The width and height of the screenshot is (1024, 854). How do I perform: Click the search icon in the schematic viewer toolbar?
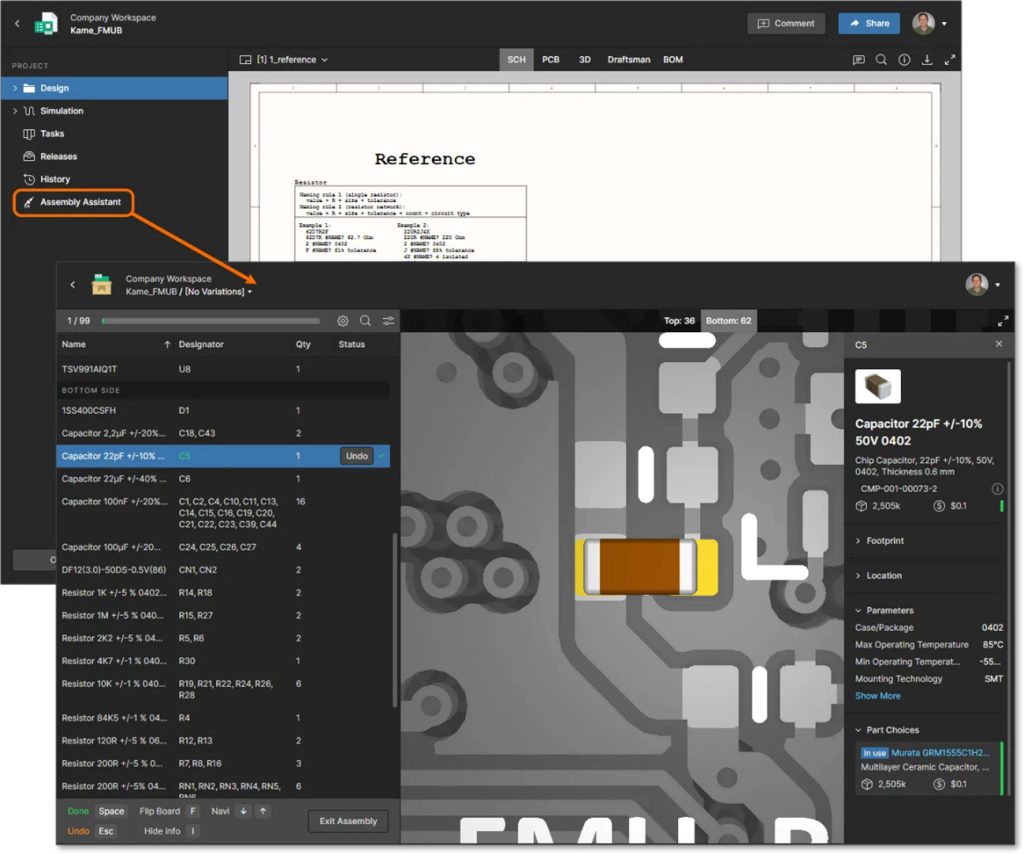pos(881,59)
